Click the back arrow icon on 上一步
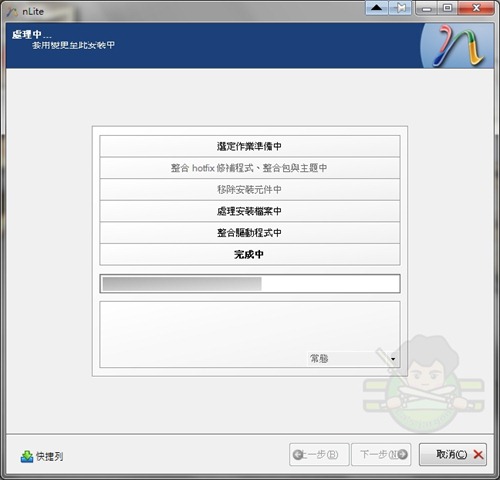500x480 pixels. point(298,454)
